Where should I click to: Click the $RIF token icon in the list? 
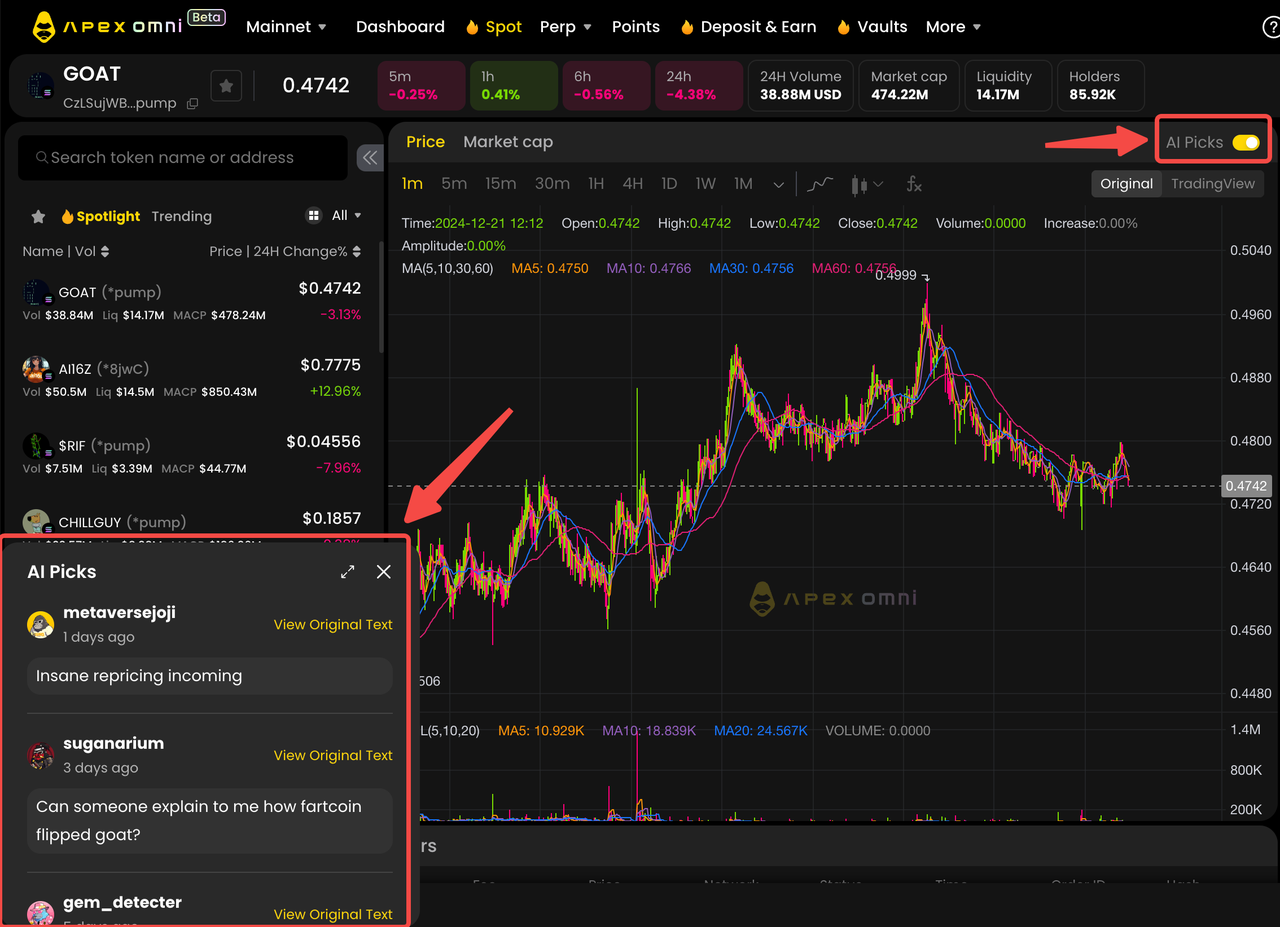point(37,446)
